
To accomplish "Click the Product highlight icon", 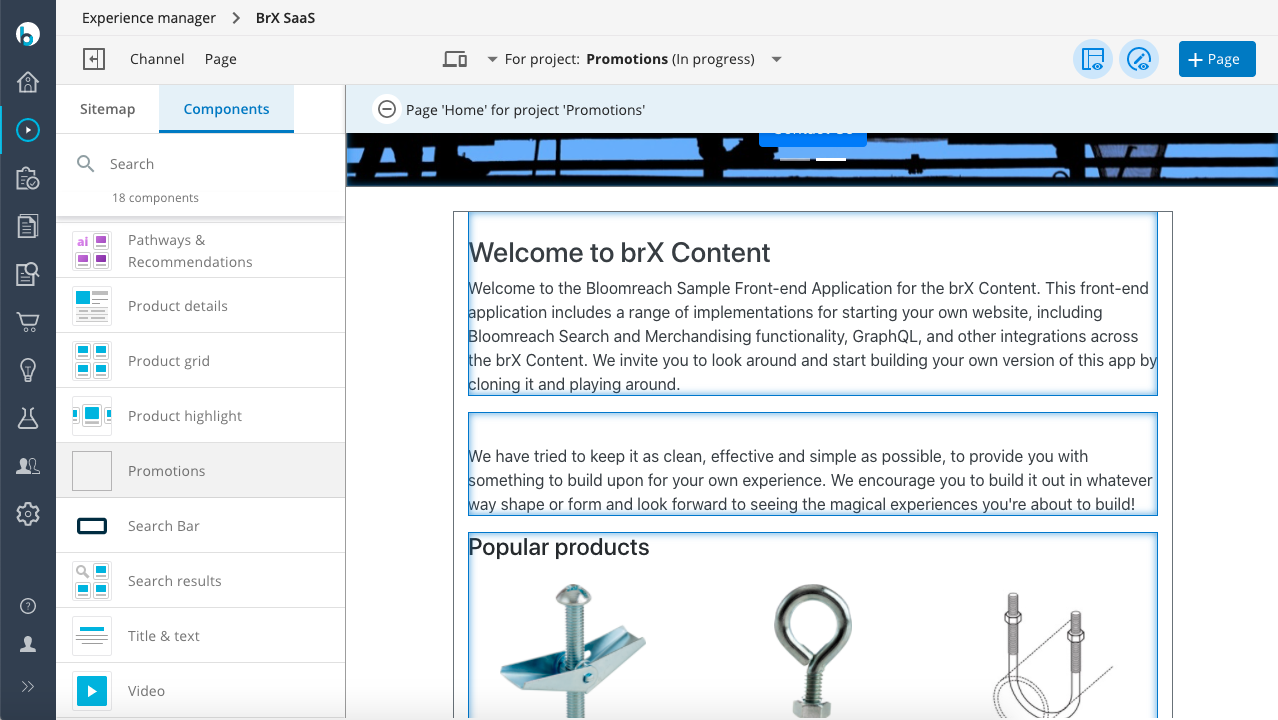I will pos(92,416).
